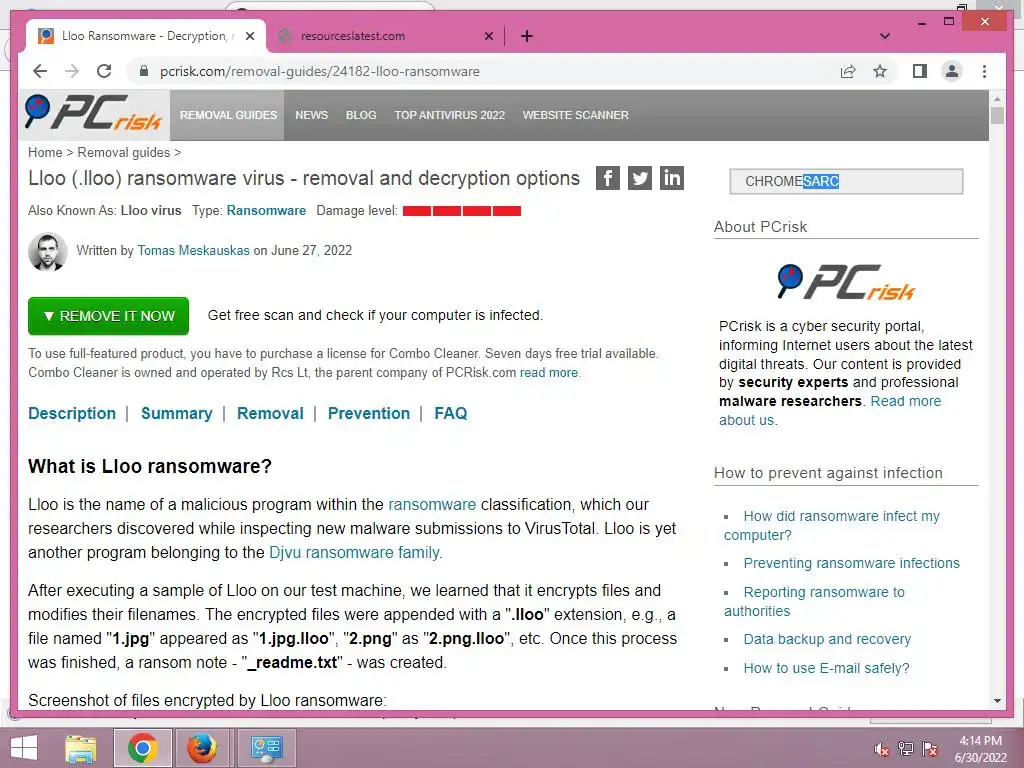Click the Chrome taskbar icon
The image size is (1024, 768).
coord(142,748)
